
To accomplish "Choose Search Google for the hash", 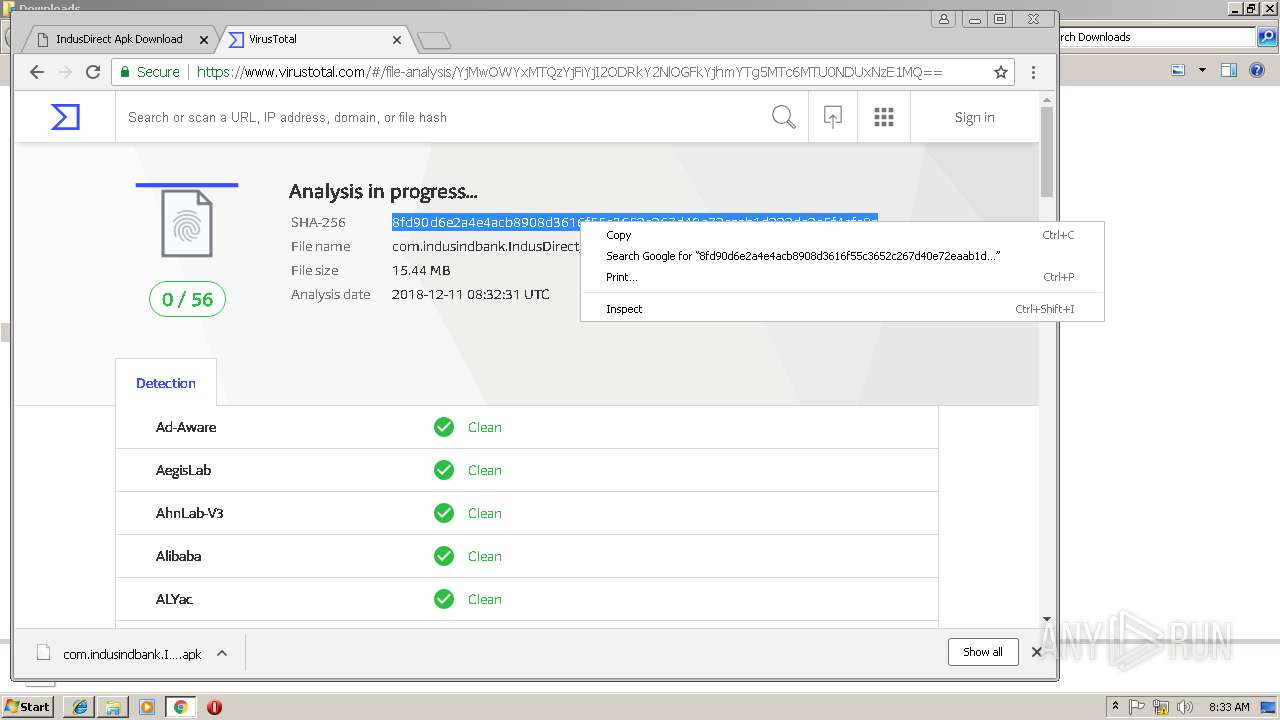I will [x=840, y=256].
